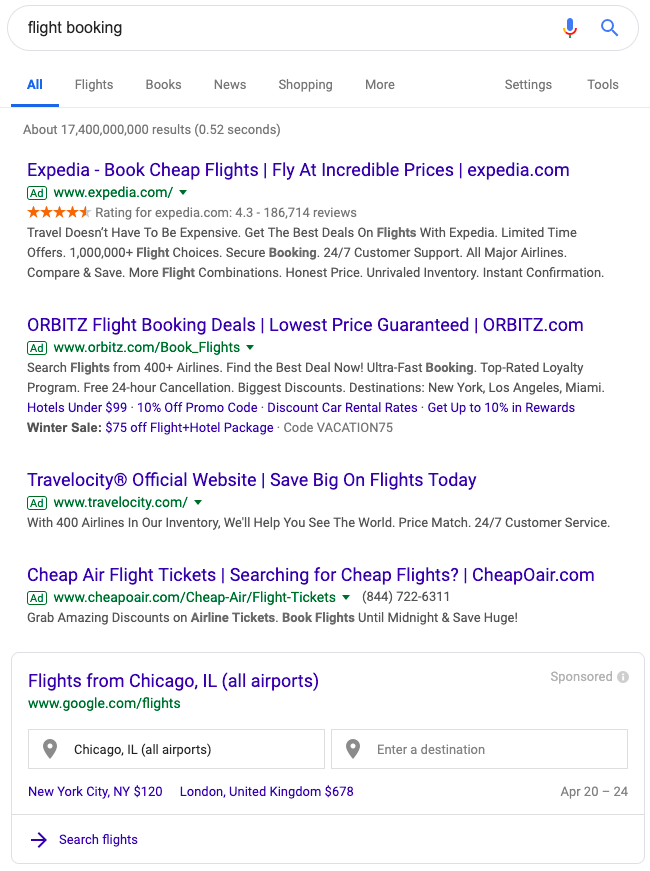
Task: Open the Tools menu
Action: (x=602, y=85)
